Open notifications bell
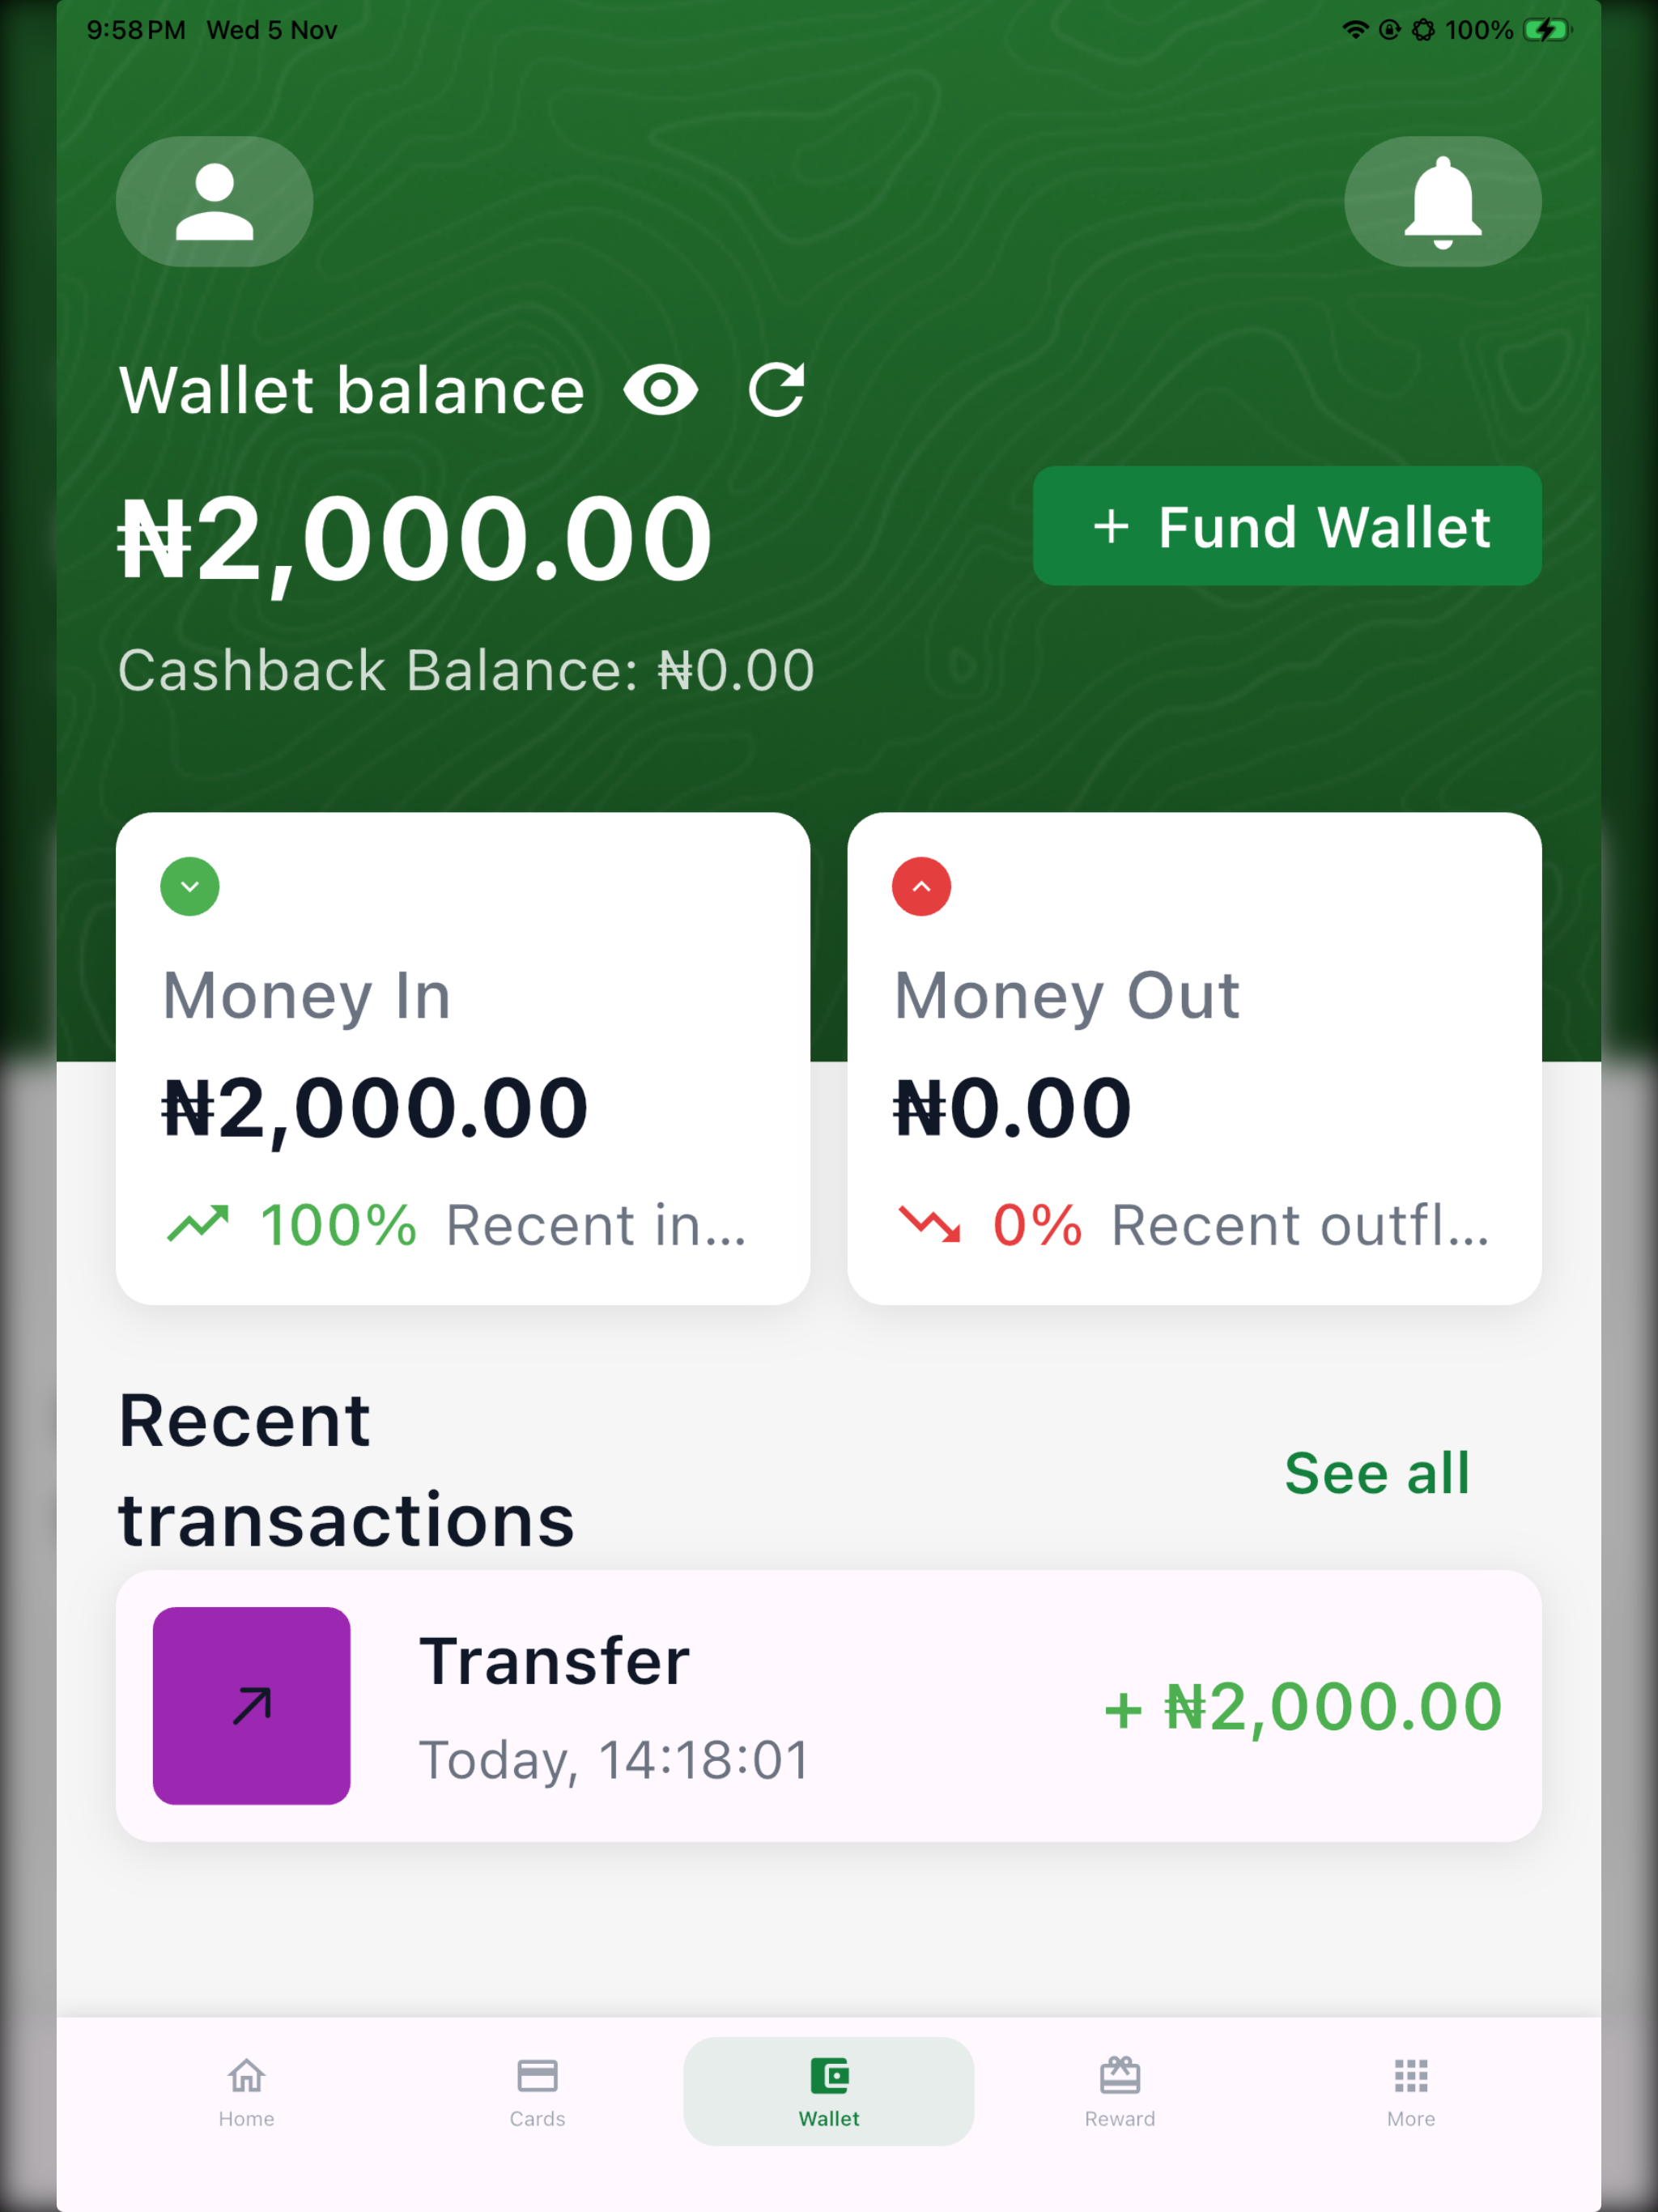This screenshot has height=2212, width=1658. [1442, 201]
